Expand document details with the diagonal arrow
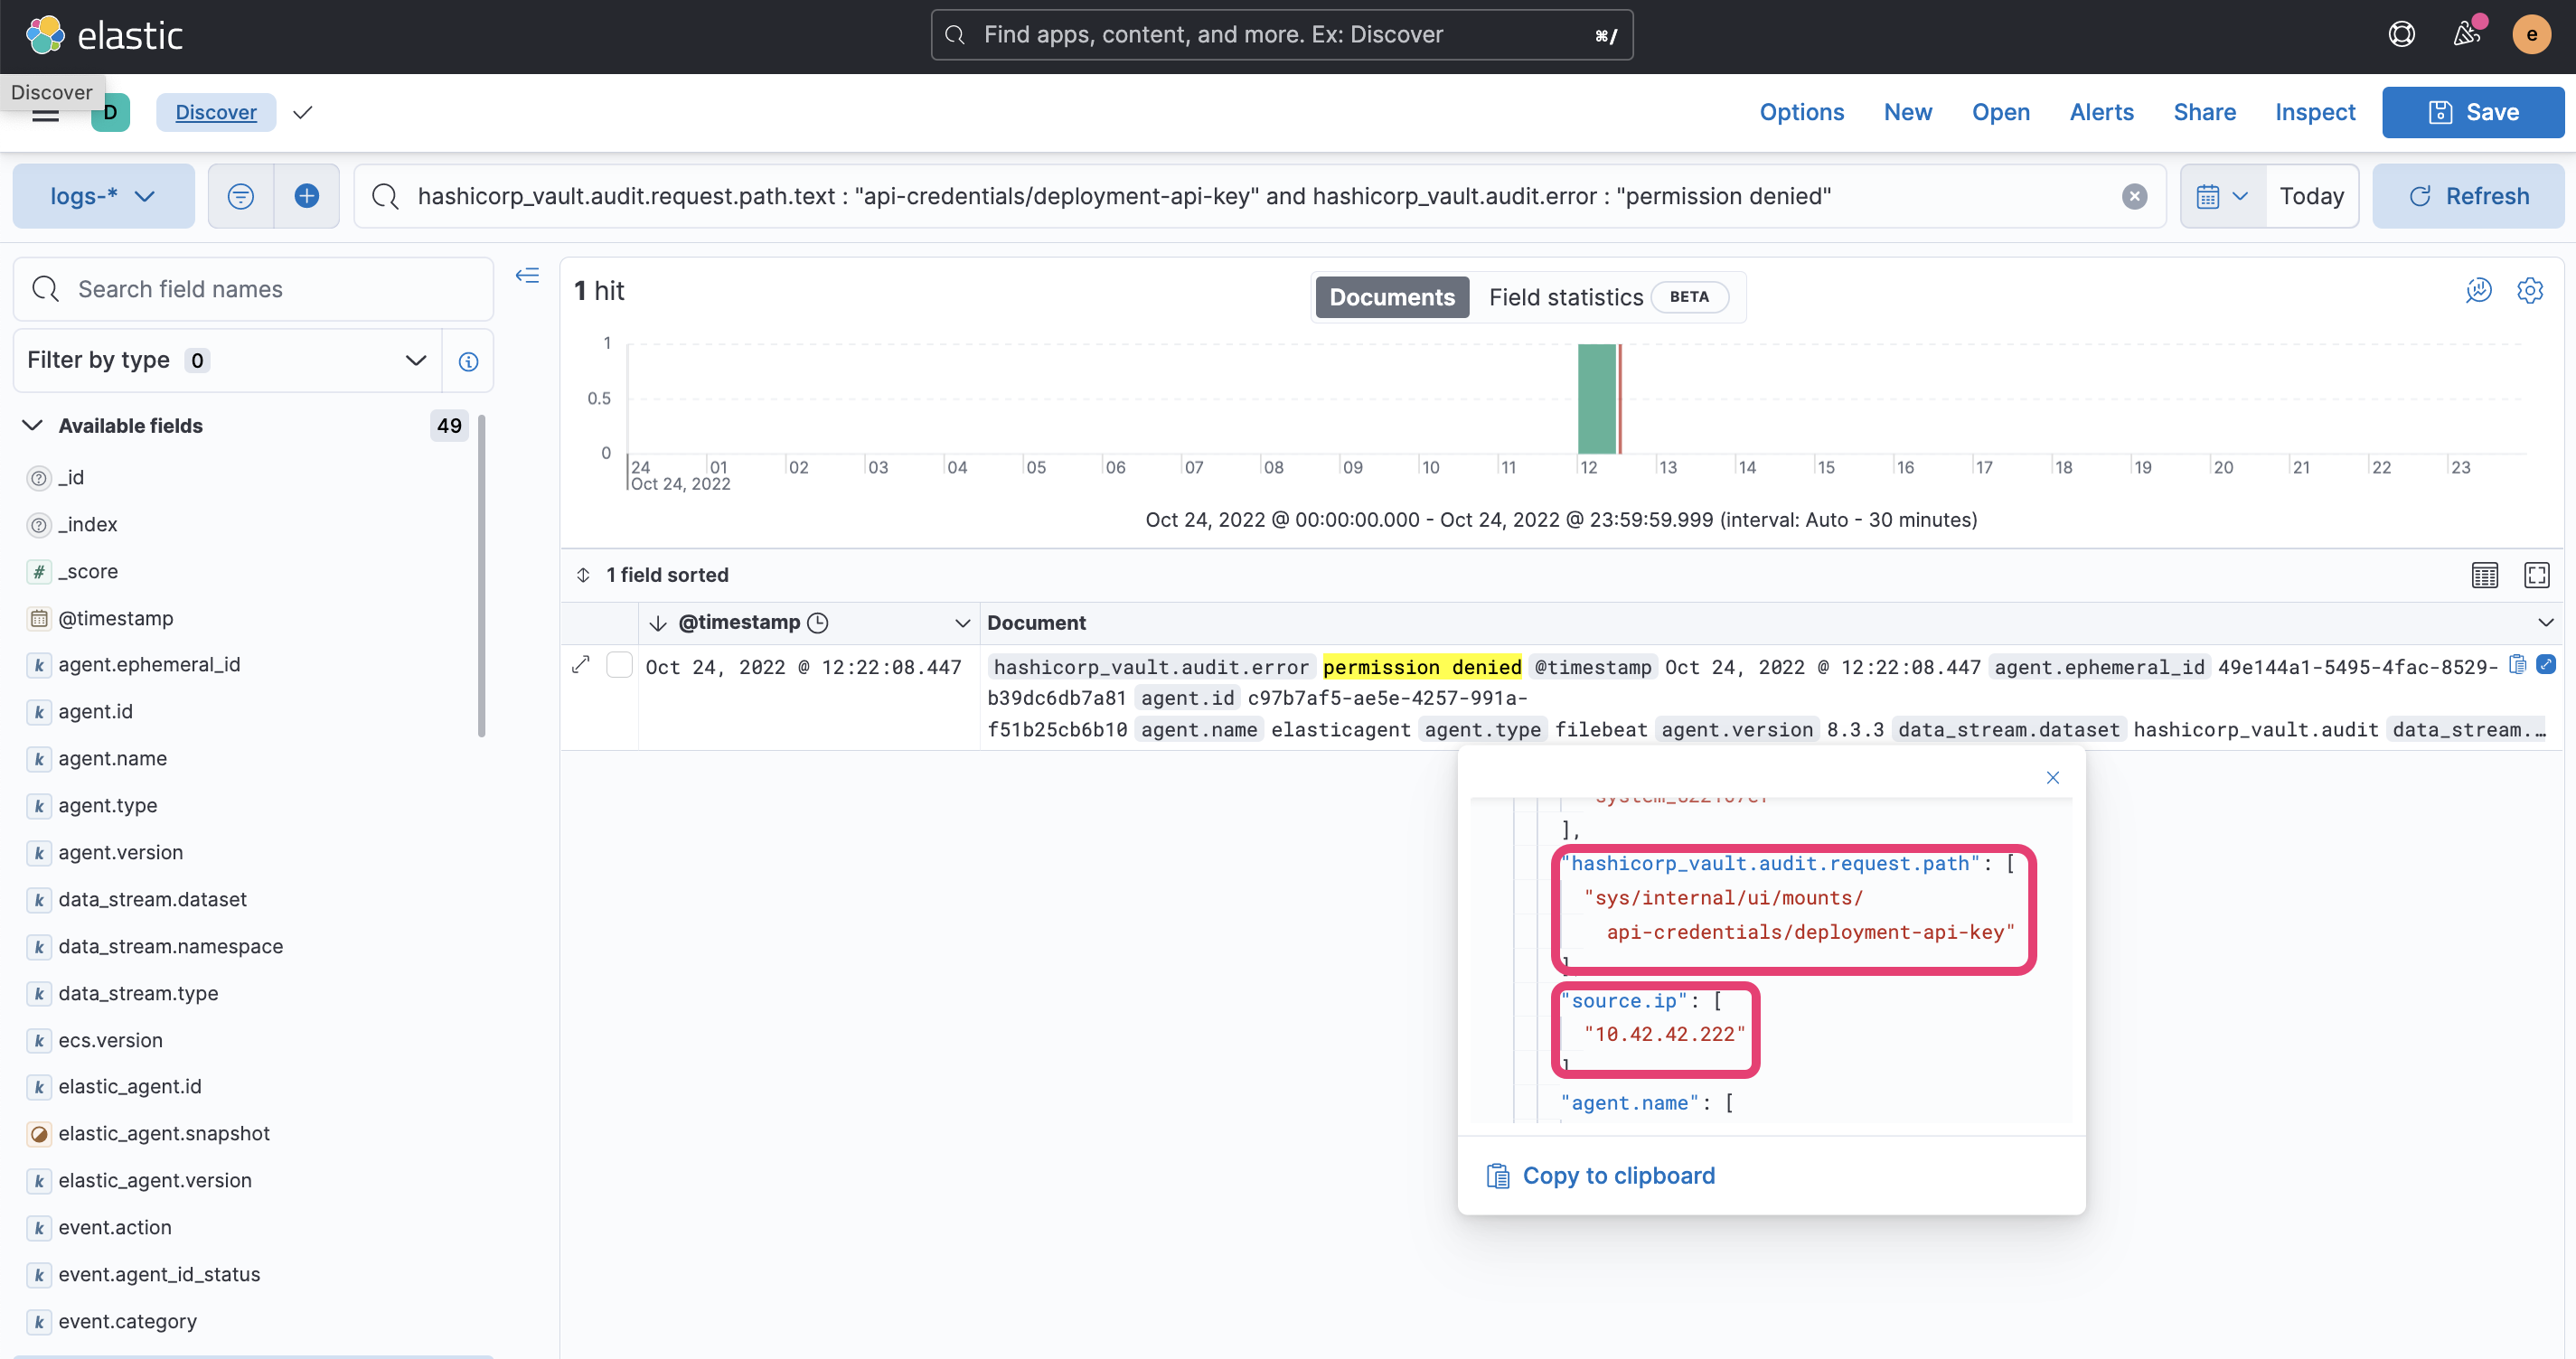The height and width of the screenshot is (1359, 2576). (x=580, y=663)
